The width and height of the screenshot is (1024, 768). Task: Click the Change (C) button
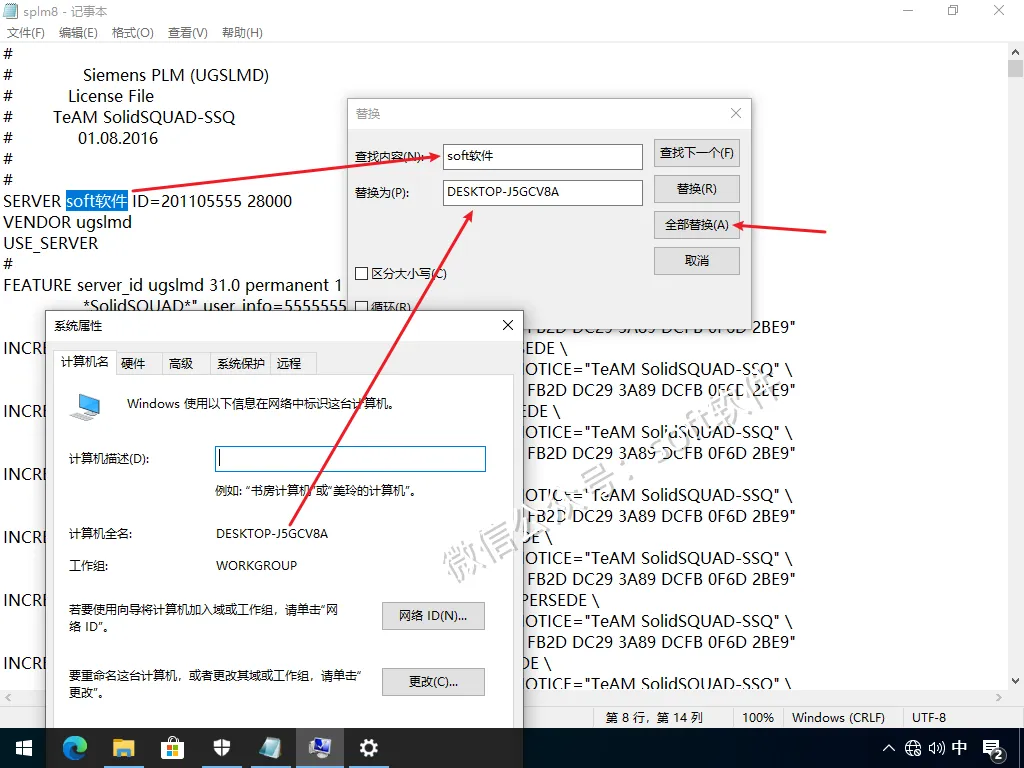click(433, 682)
